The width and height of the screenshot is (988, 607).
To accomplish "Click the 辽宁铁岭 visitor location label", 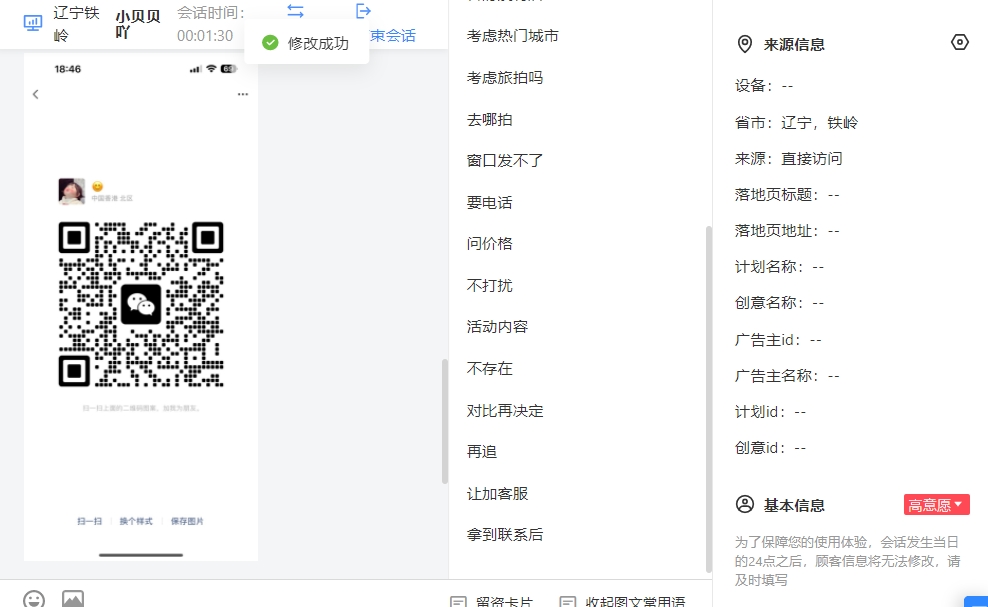I will [x=76, y=24].
